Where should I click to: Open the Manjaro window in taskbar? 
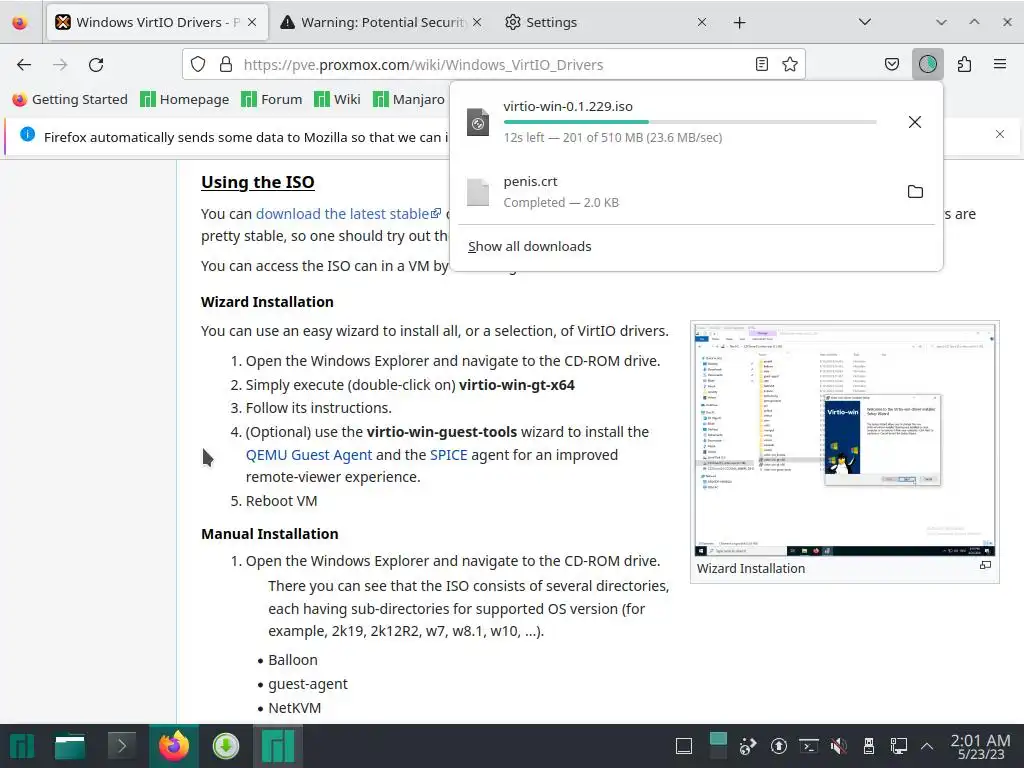coord(278,746)
